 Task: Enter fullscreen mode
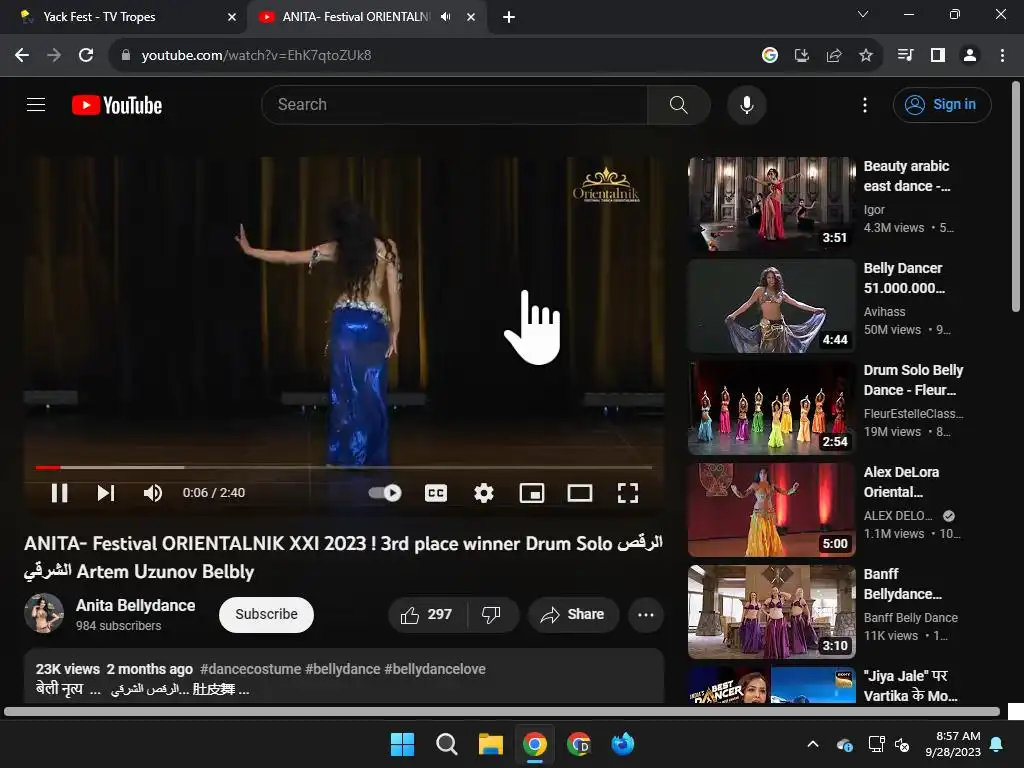[x=628, y=493]
